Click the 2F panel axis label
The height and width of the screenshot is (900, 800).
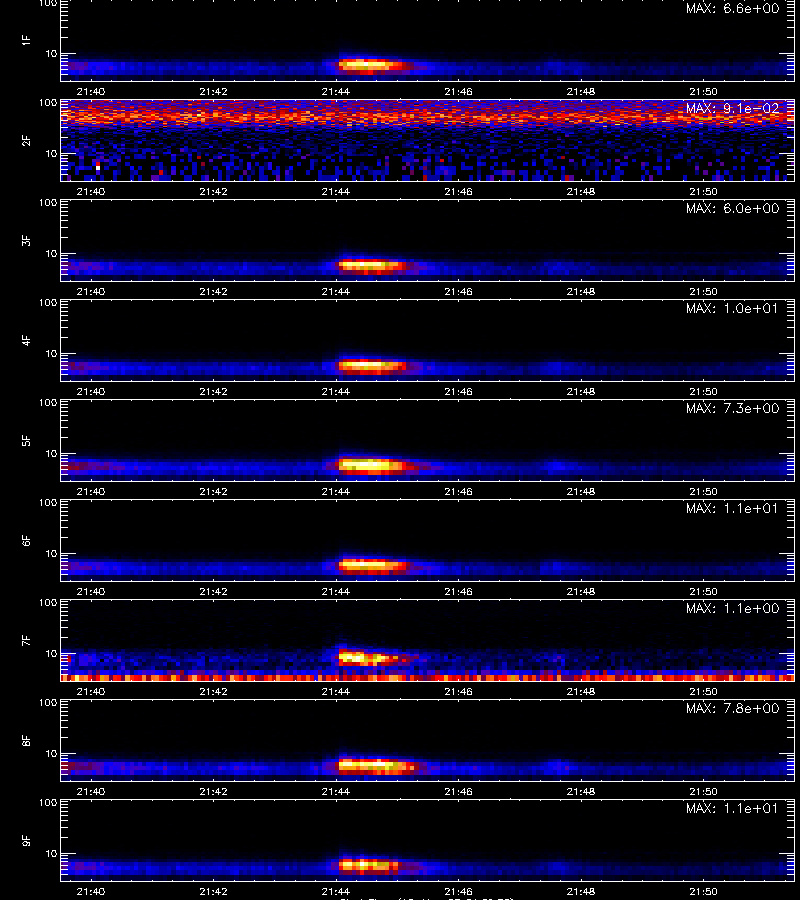[26, 141]
